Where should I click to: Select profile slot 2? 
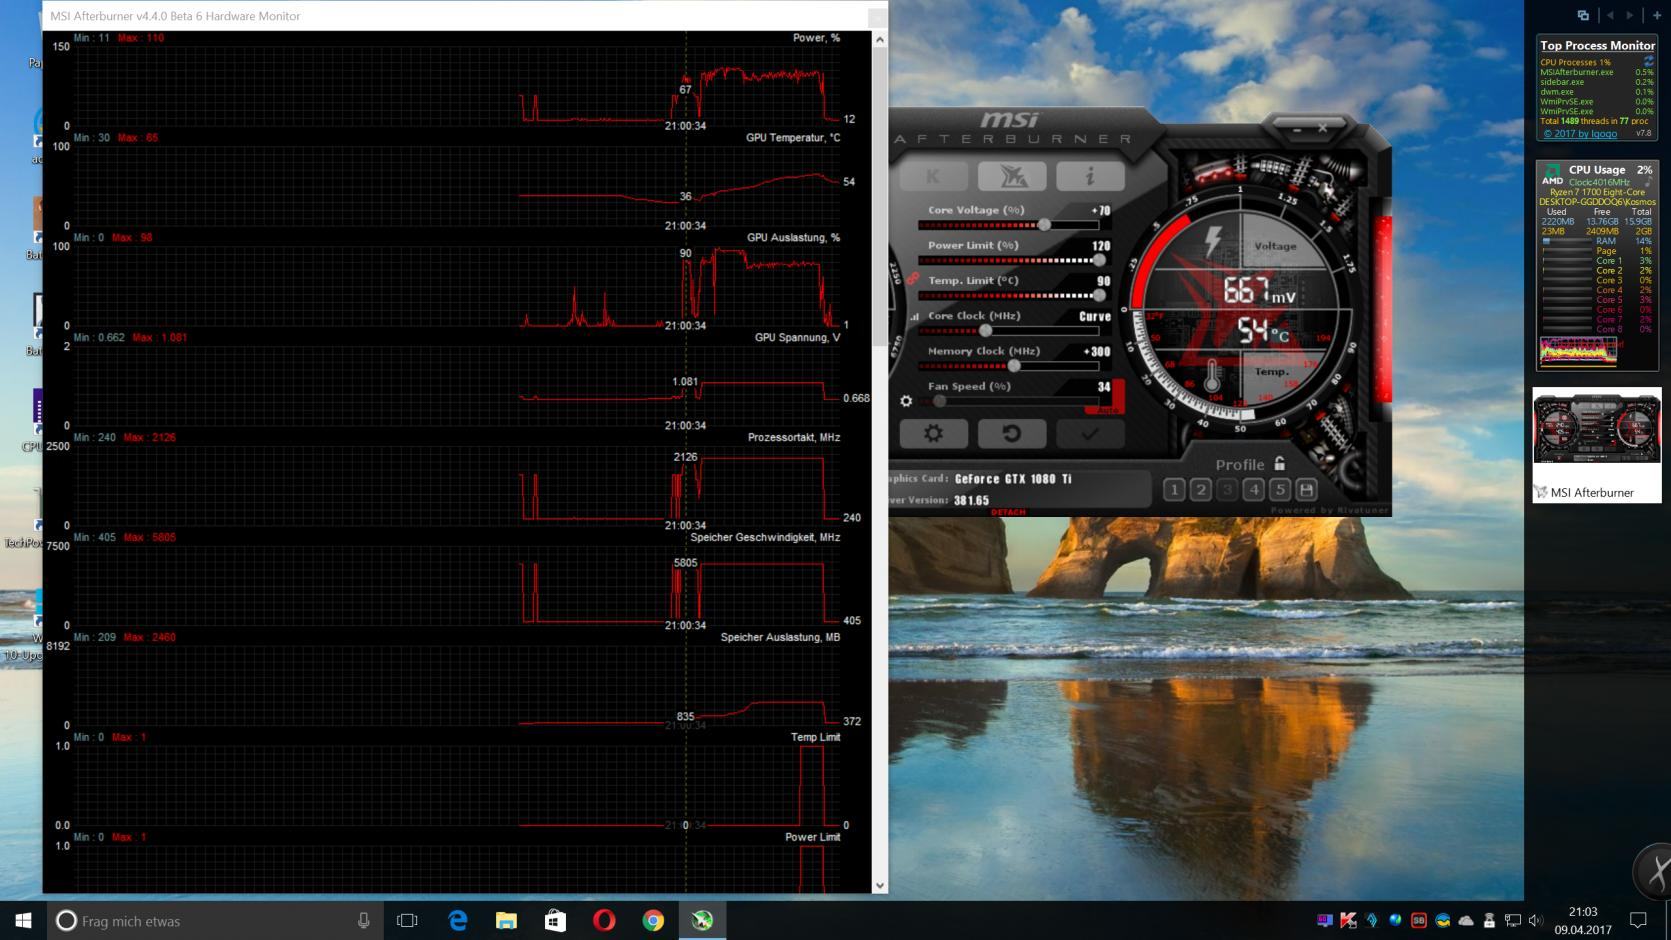pyautogui.click(x=1201, y=489)
